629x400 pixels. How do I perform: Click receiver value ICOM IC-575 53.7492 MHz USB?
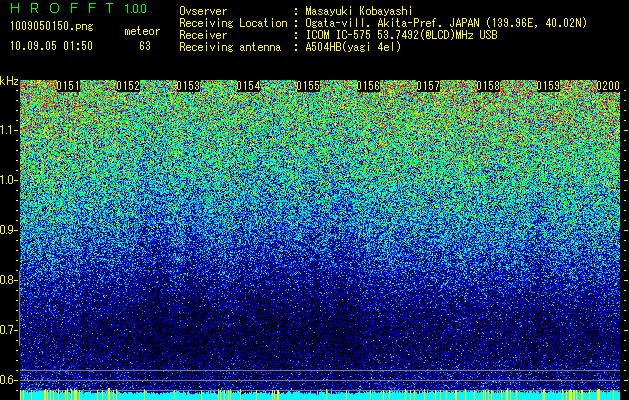(402, 35)
